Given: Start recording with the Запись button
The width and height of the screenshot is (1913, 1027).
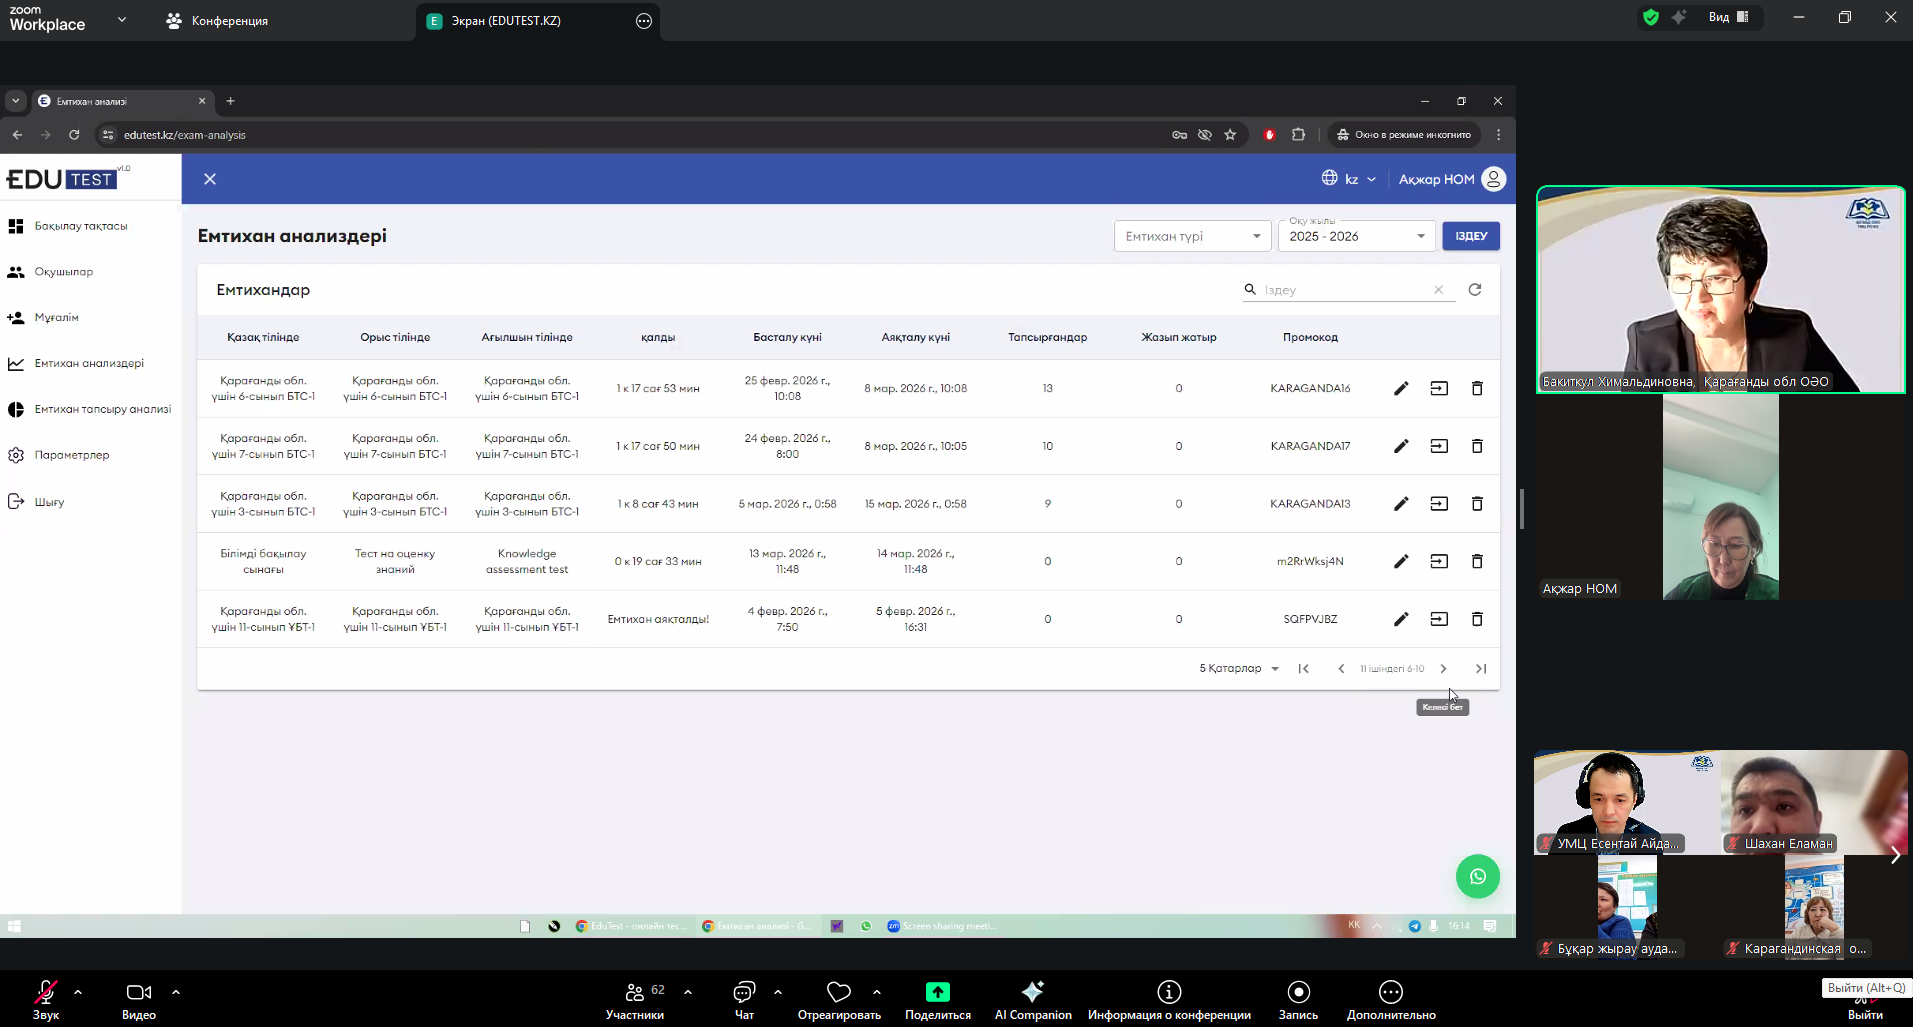Looking at the screenshot, I should [x=1298, y=999].
